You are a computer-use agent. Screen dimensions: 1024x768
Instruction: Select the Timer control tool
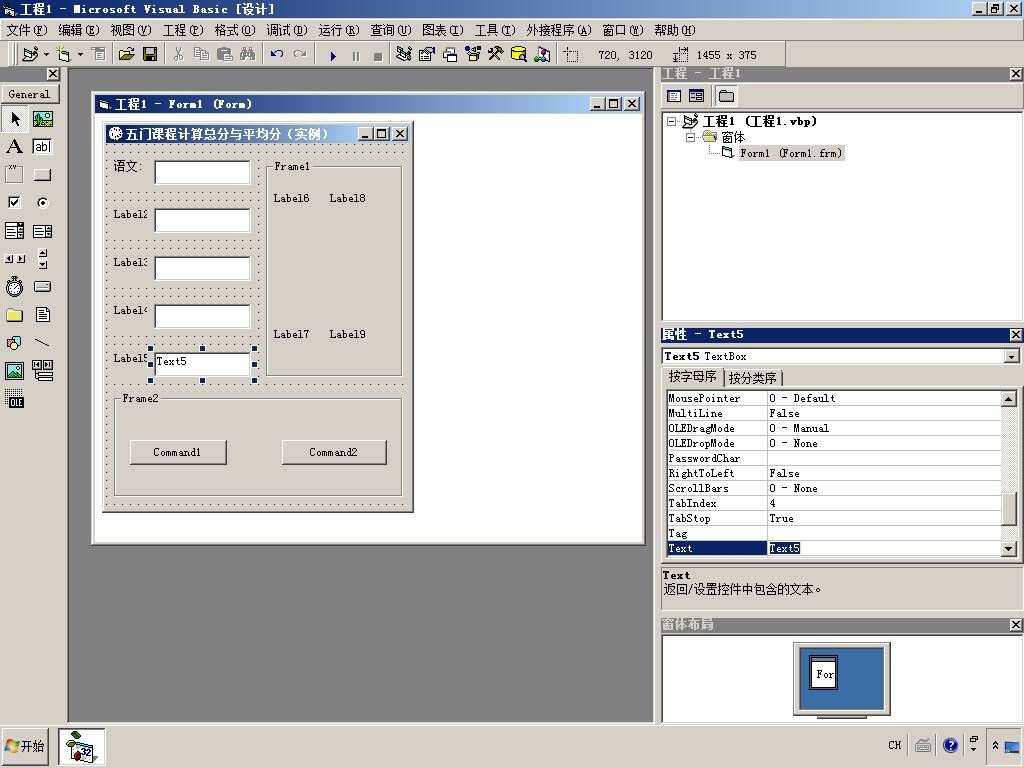(14, 287)
